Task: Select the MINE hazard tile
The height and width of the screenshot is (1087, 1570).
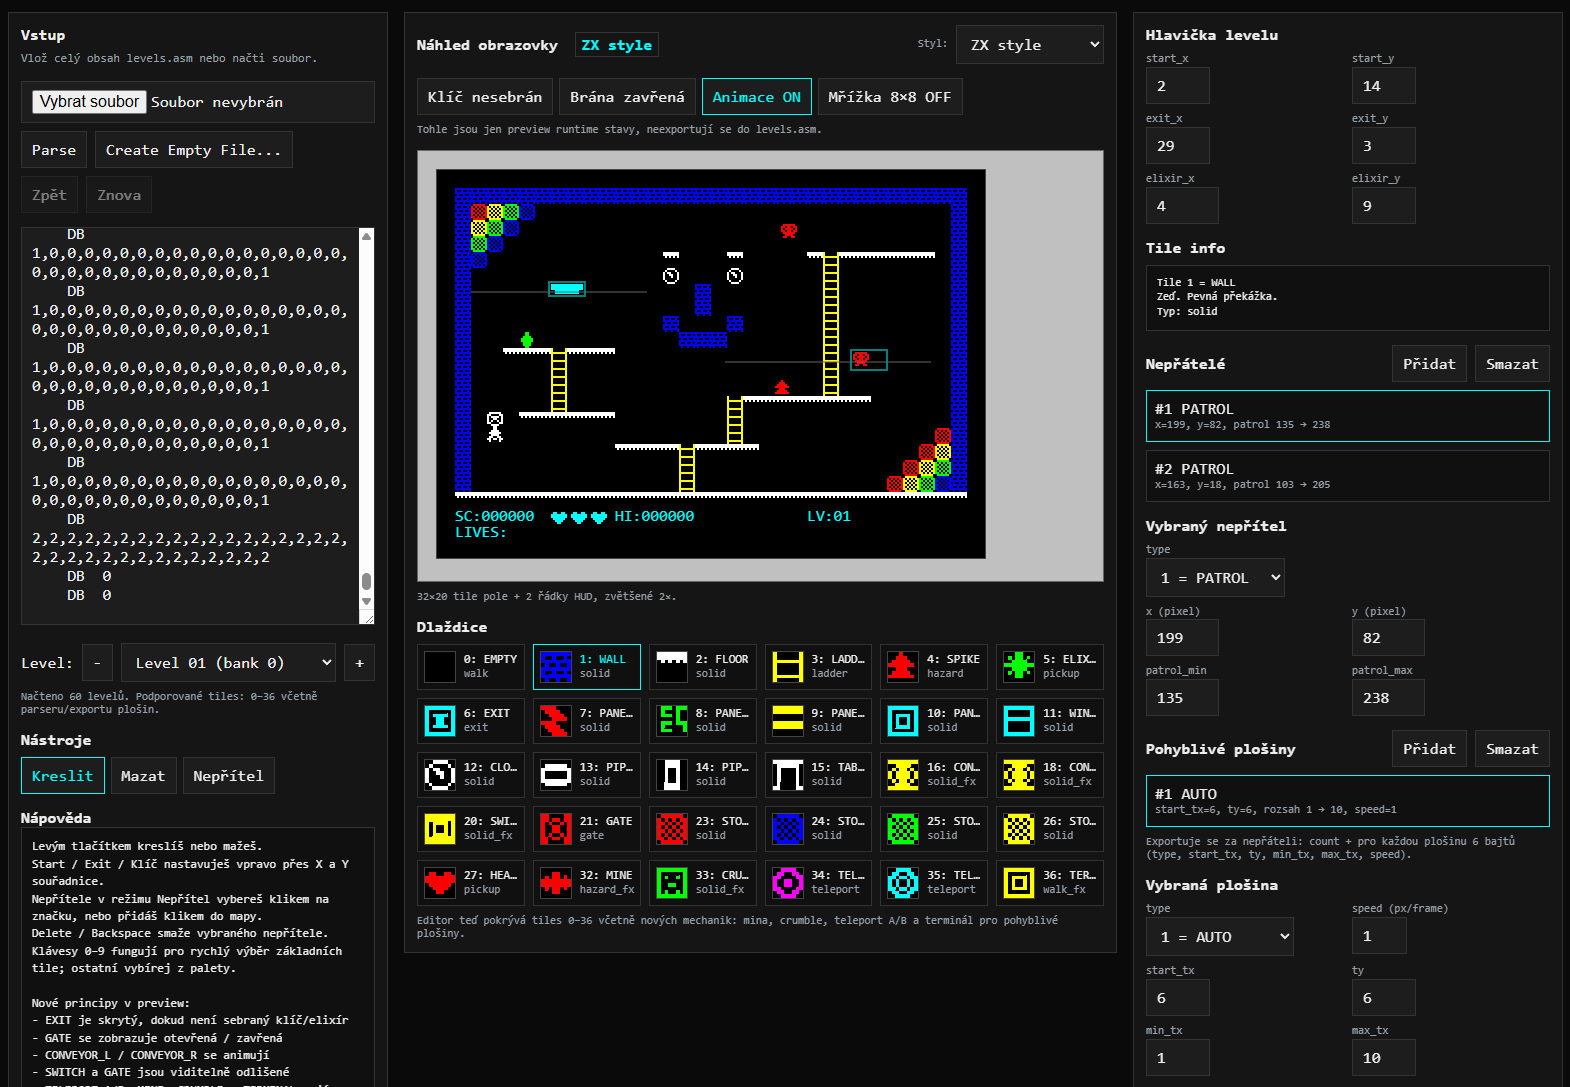Action: coord(586,883)
